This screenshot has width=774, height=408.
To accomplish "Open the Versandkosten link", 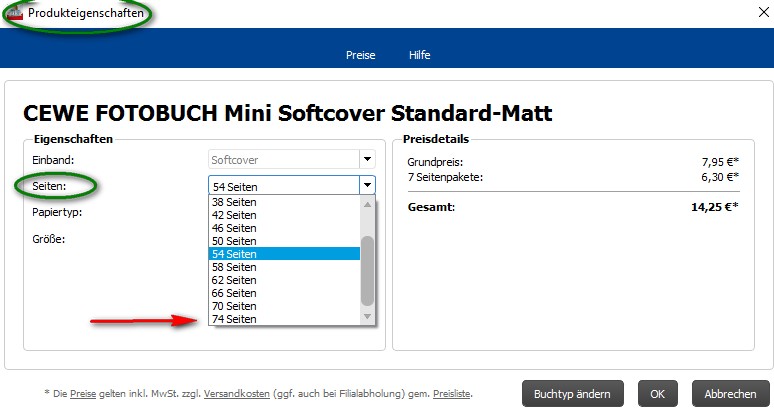I will pos(236,394).
